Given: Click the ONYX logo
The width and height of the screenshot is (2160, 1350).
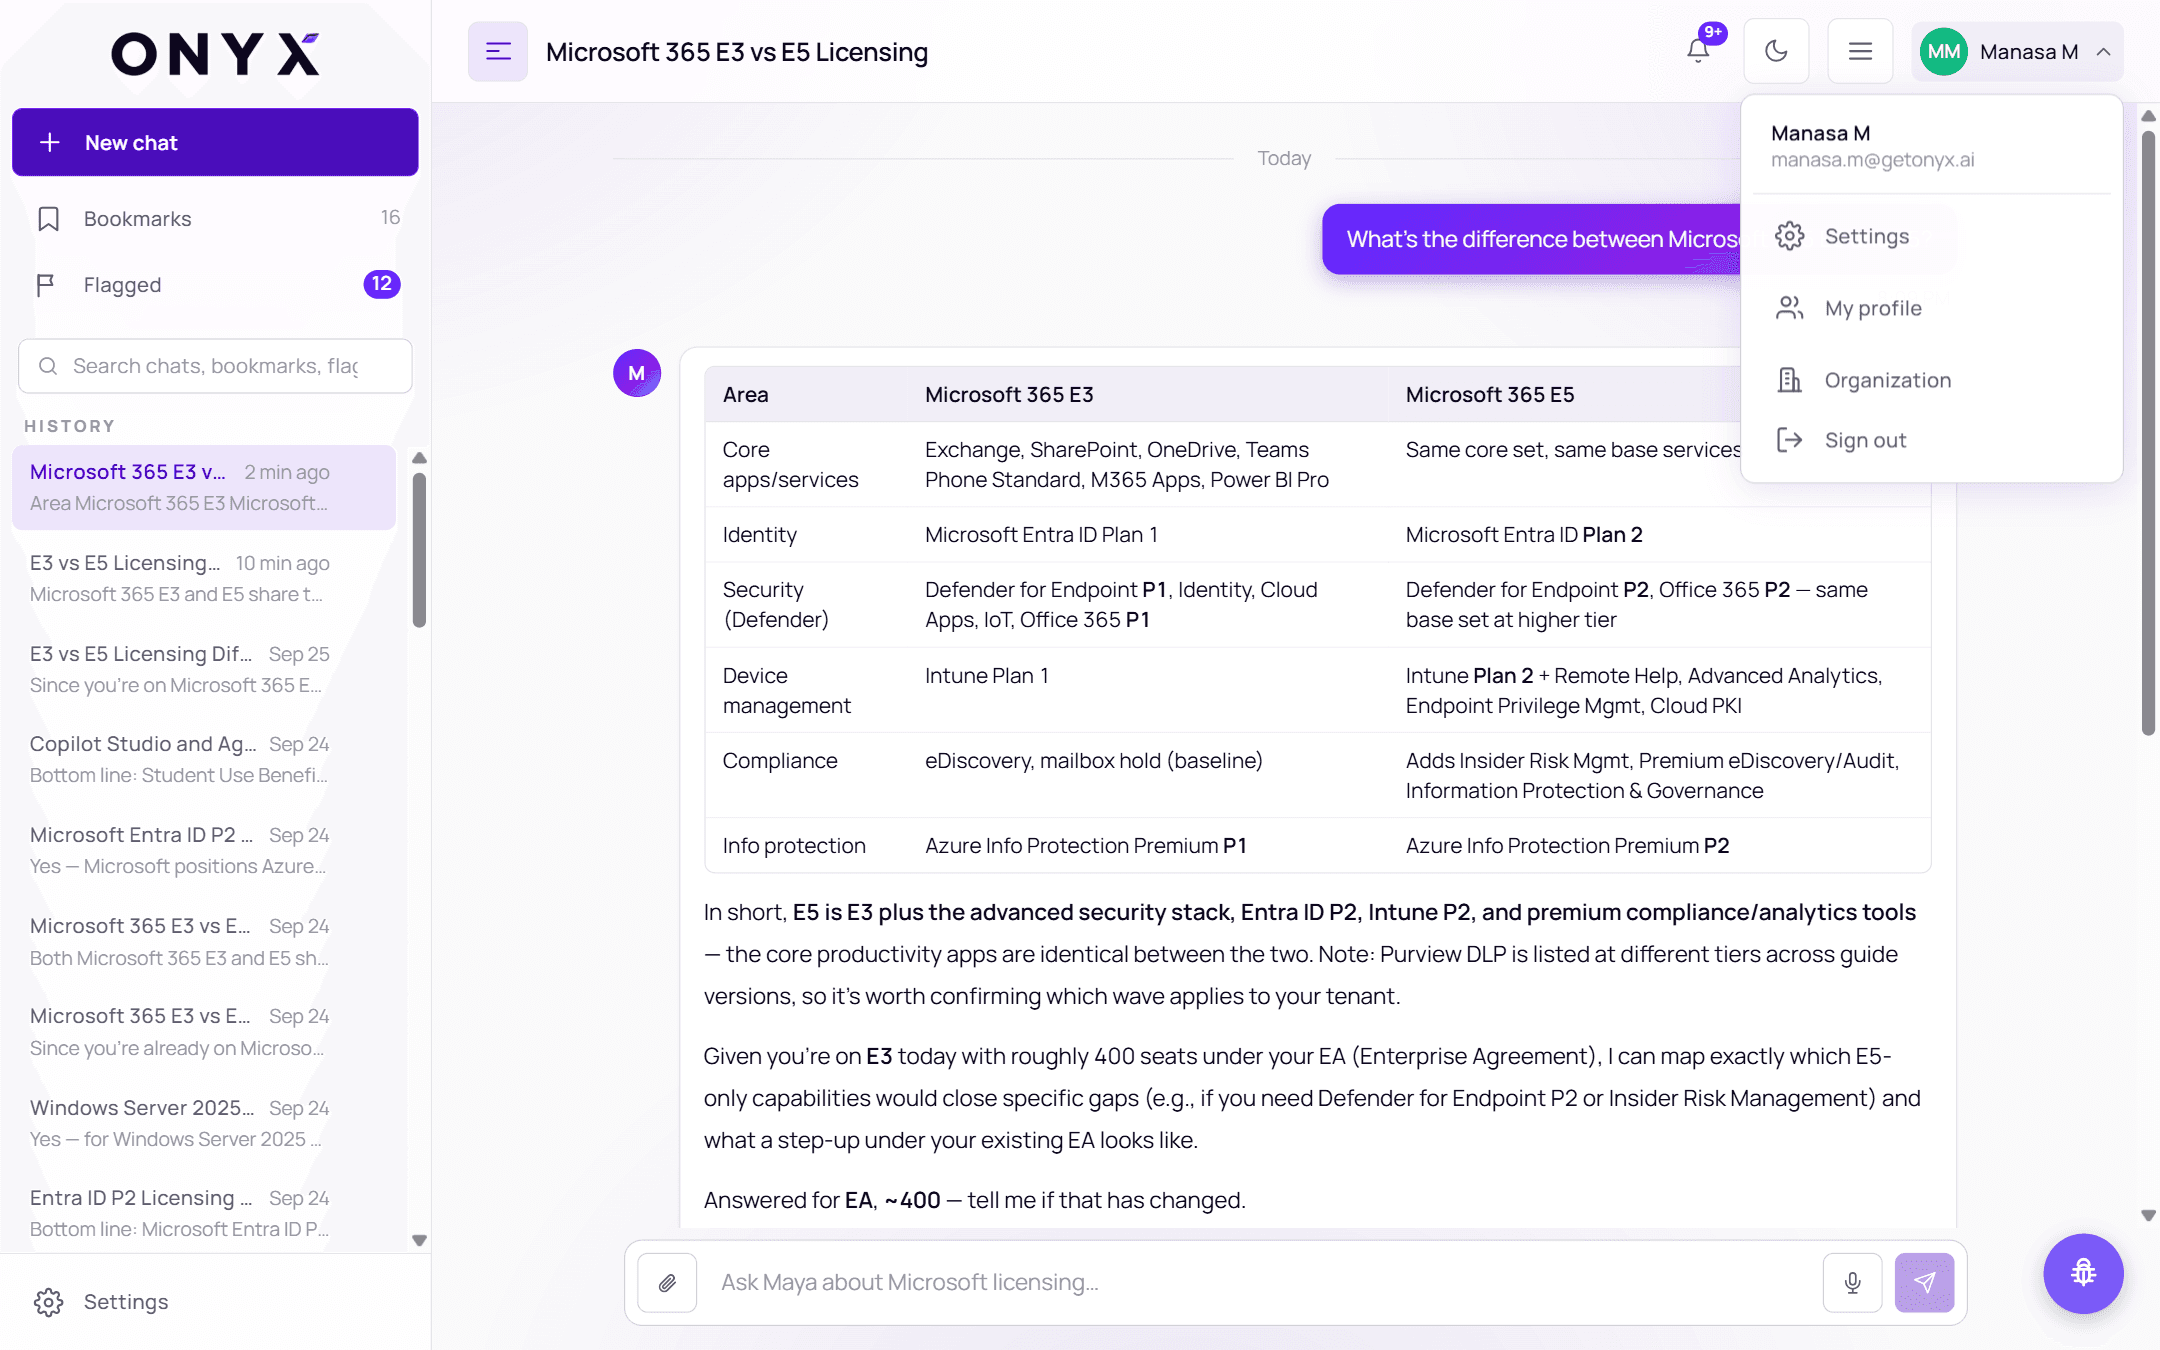Looking at the screenshot, I should click(x=215, y=53).
